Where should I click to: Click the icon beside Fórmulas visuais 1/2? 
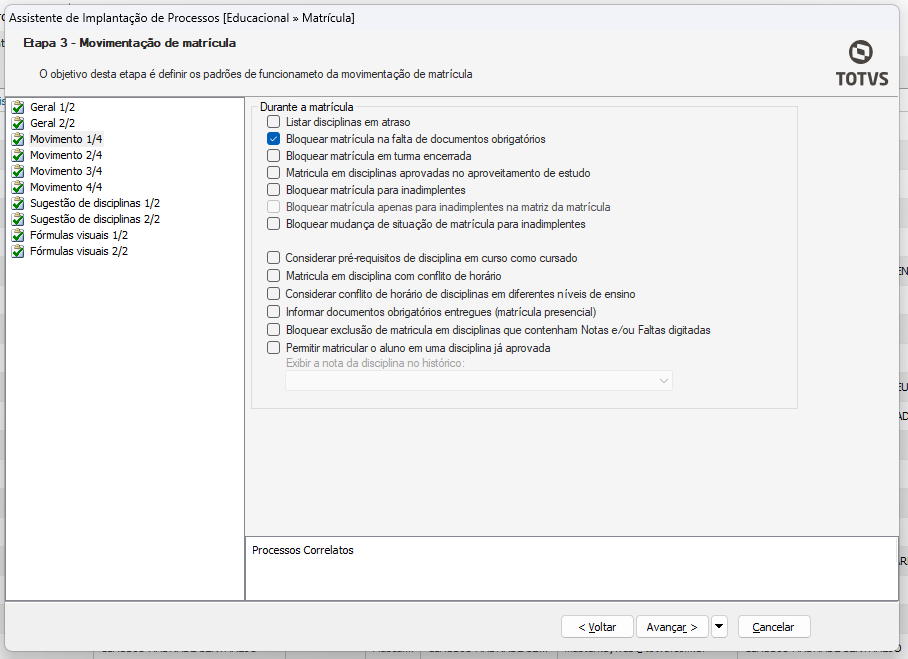point(17,235)
